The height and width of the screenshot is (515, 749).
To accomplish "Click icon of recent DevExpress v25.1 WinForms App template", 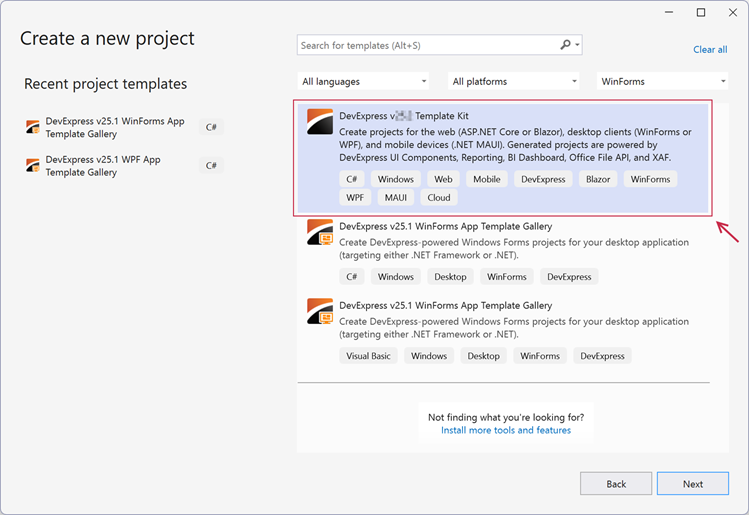I will (32, 128).
